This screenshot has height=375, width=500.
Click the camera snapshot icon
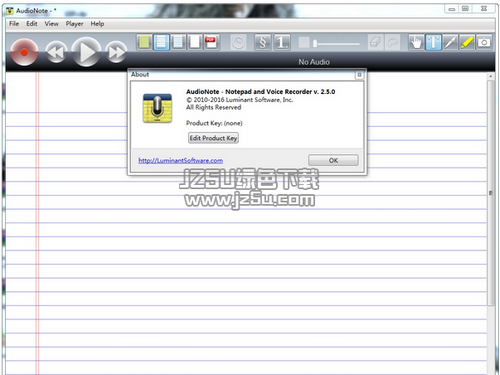(484, 42)
